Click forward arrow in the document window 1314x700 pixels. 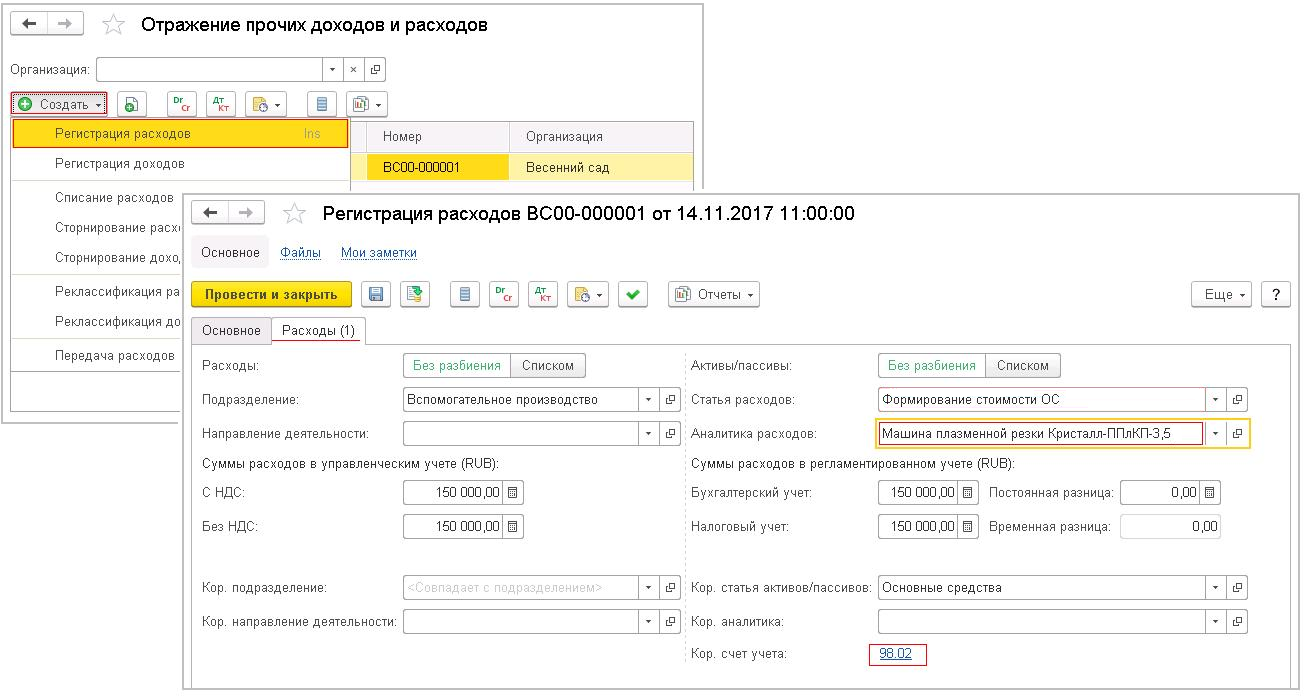[247, 213]
